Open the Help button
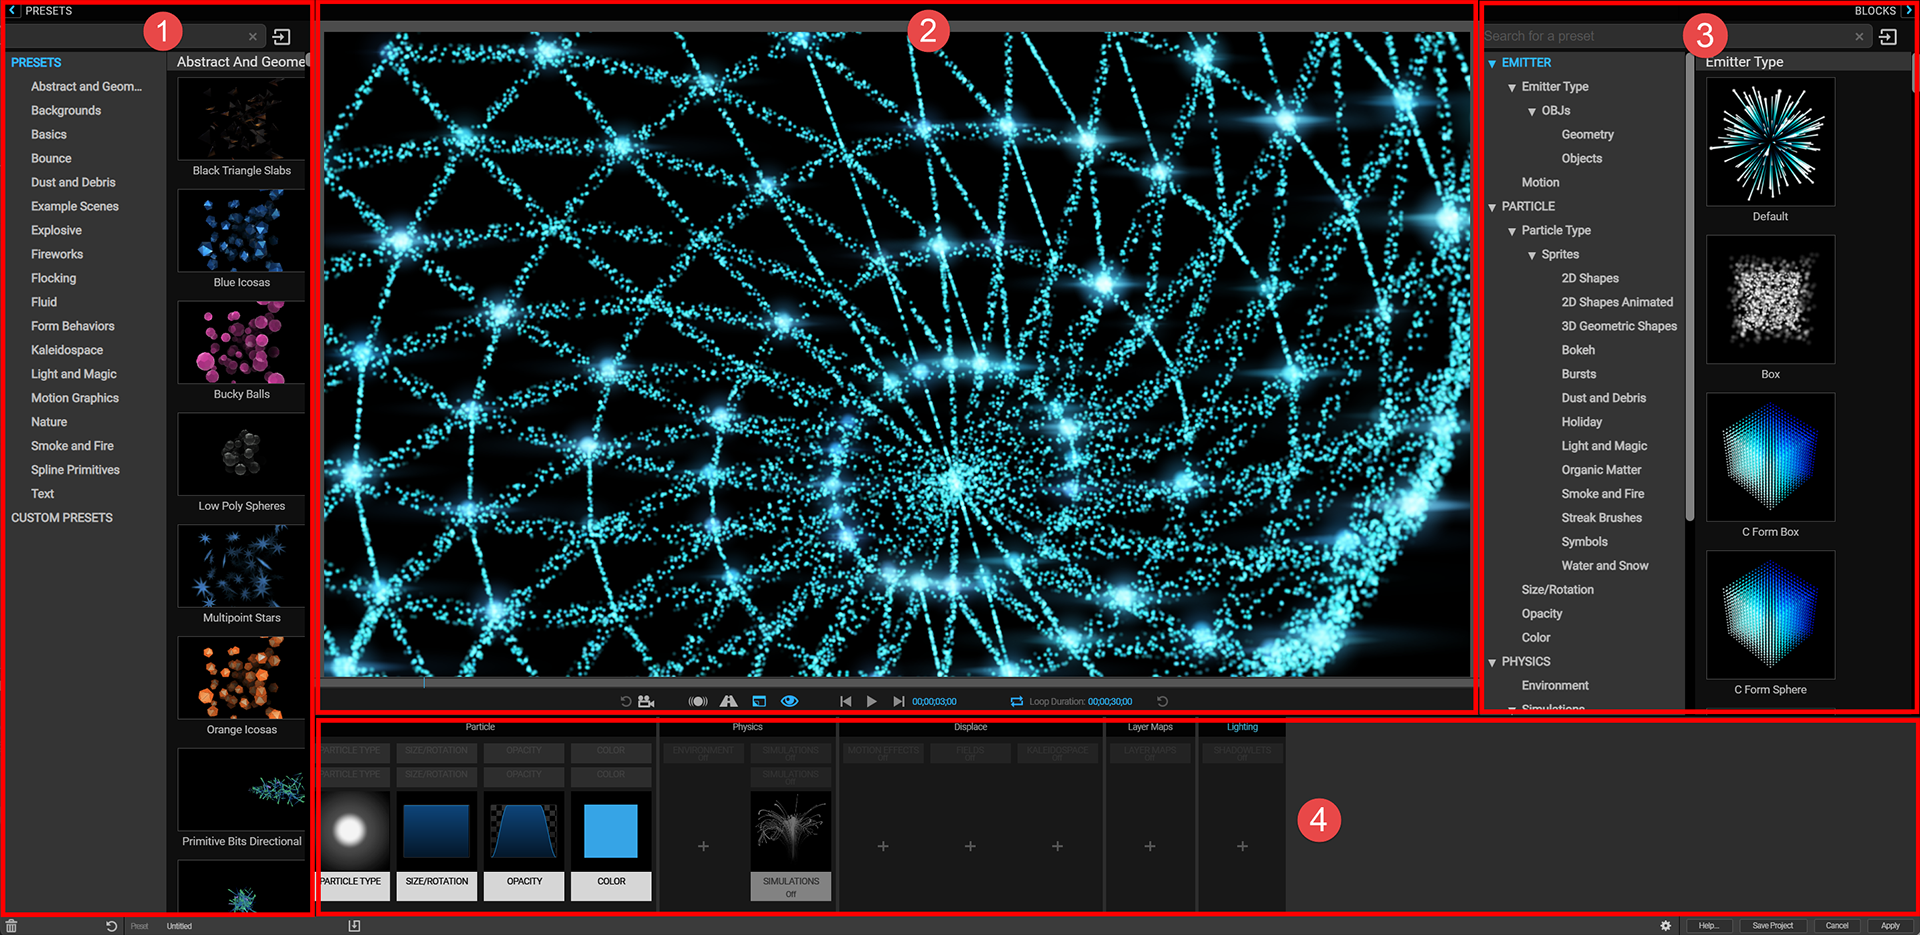The width and height of the screenshot is (1920, 935). [x=1708, y=926]
